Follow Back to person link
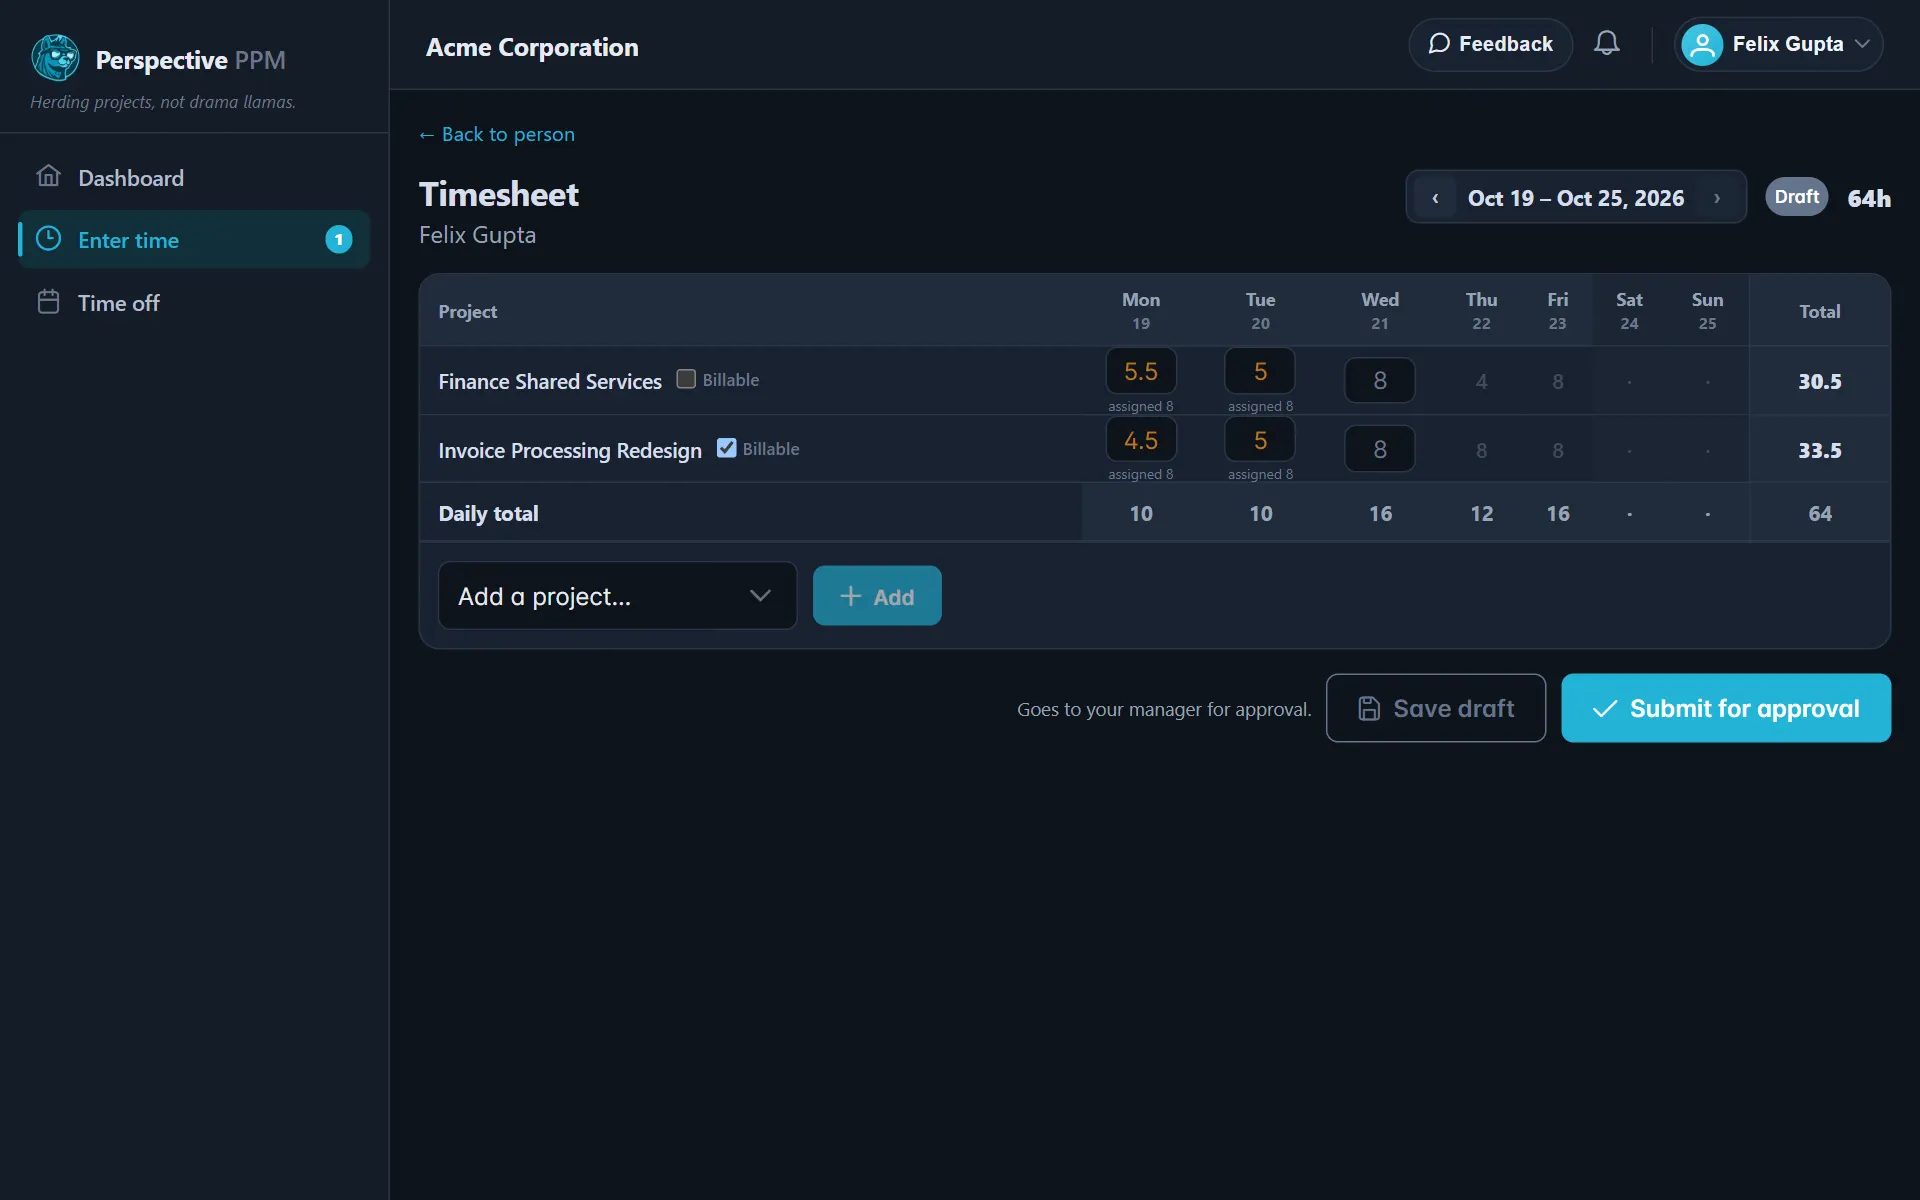Screen dimensions: 1920x1200 tap(497, 134)
